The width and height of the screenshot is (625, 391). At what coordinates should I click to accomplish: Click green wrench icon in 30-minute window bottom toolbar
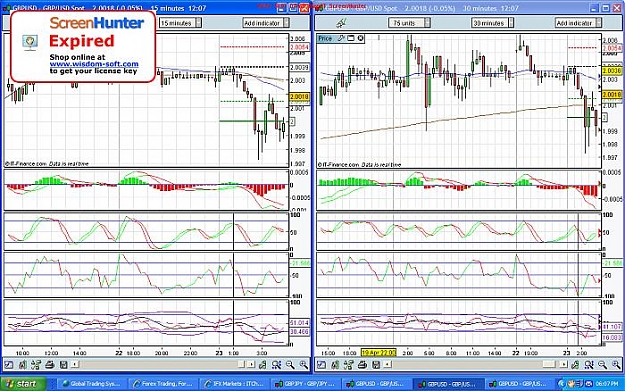[575, 364]
